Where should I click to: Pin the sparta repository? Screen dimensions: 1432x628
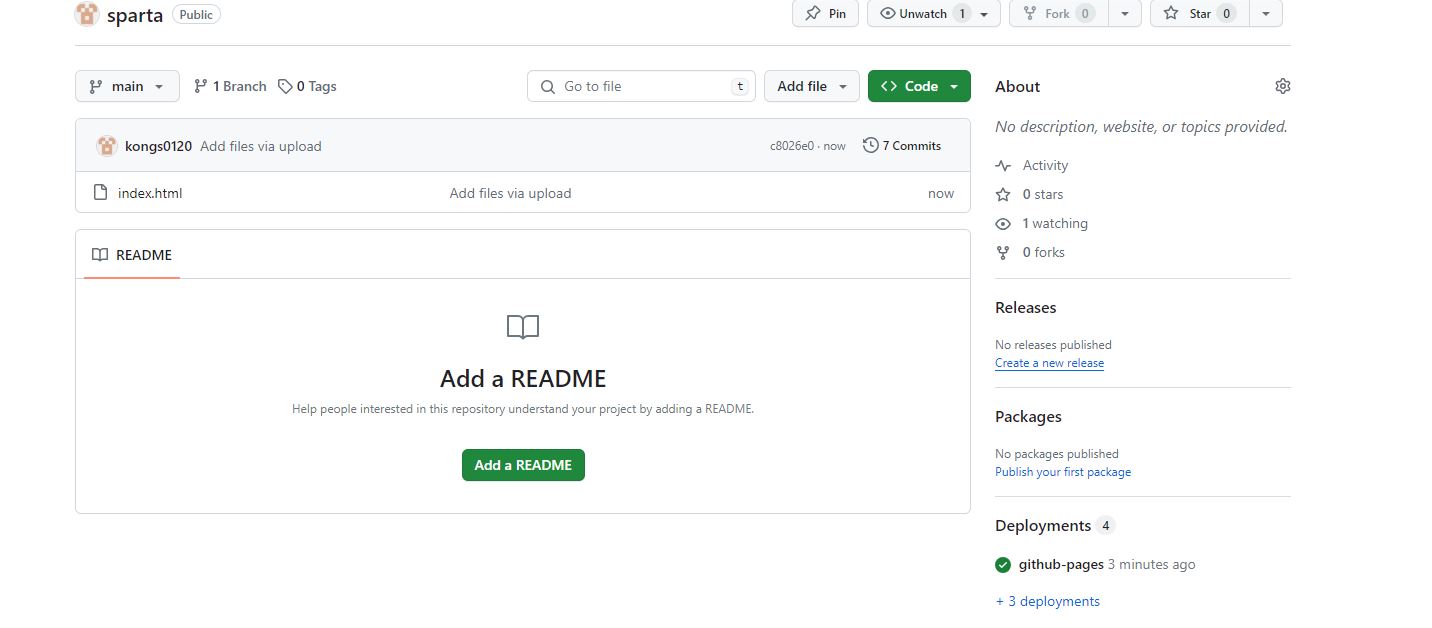pyautogui.click(x=825, y=13)
